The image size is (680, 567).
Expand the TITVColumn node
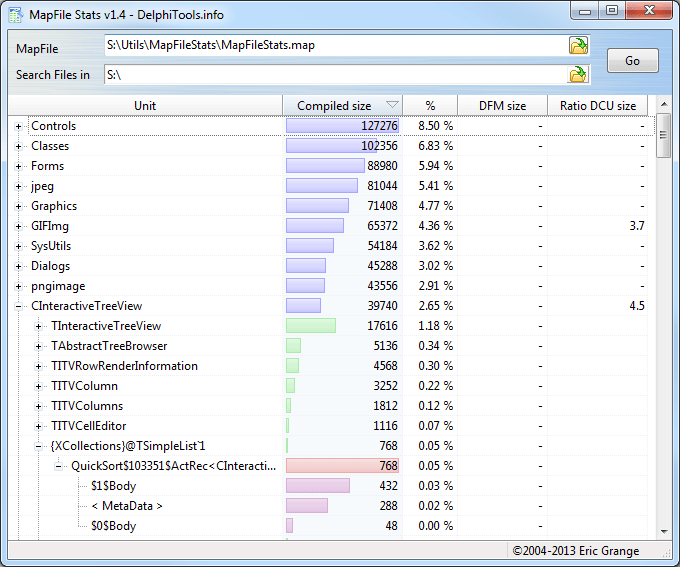tap(38, 386)
